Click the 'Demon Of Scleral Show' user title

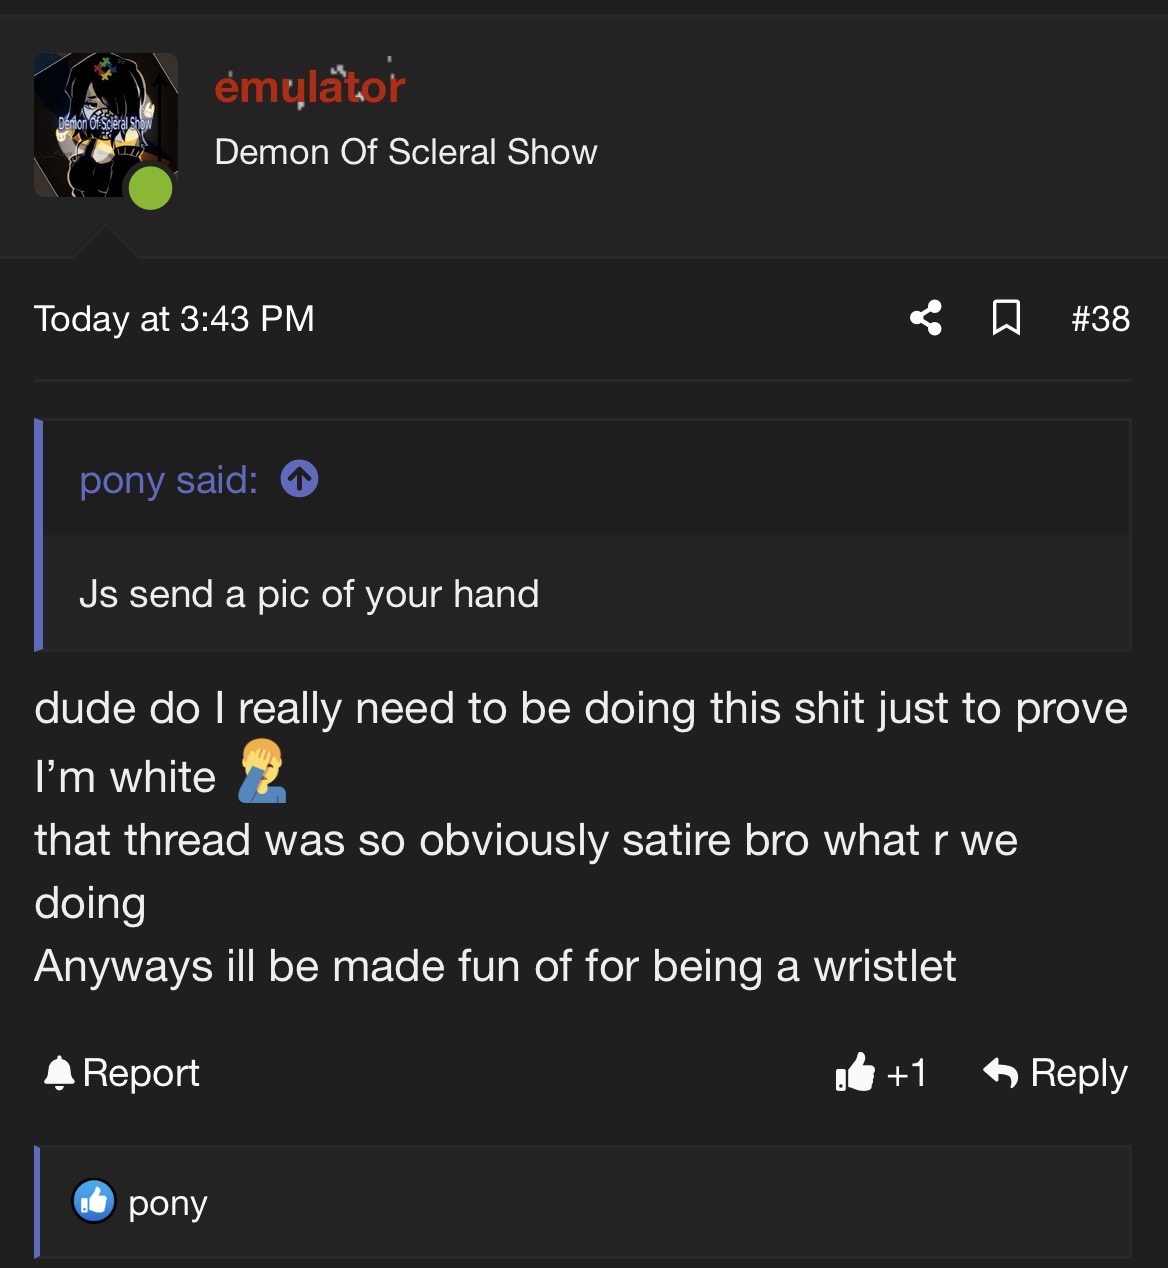(406, 152)
